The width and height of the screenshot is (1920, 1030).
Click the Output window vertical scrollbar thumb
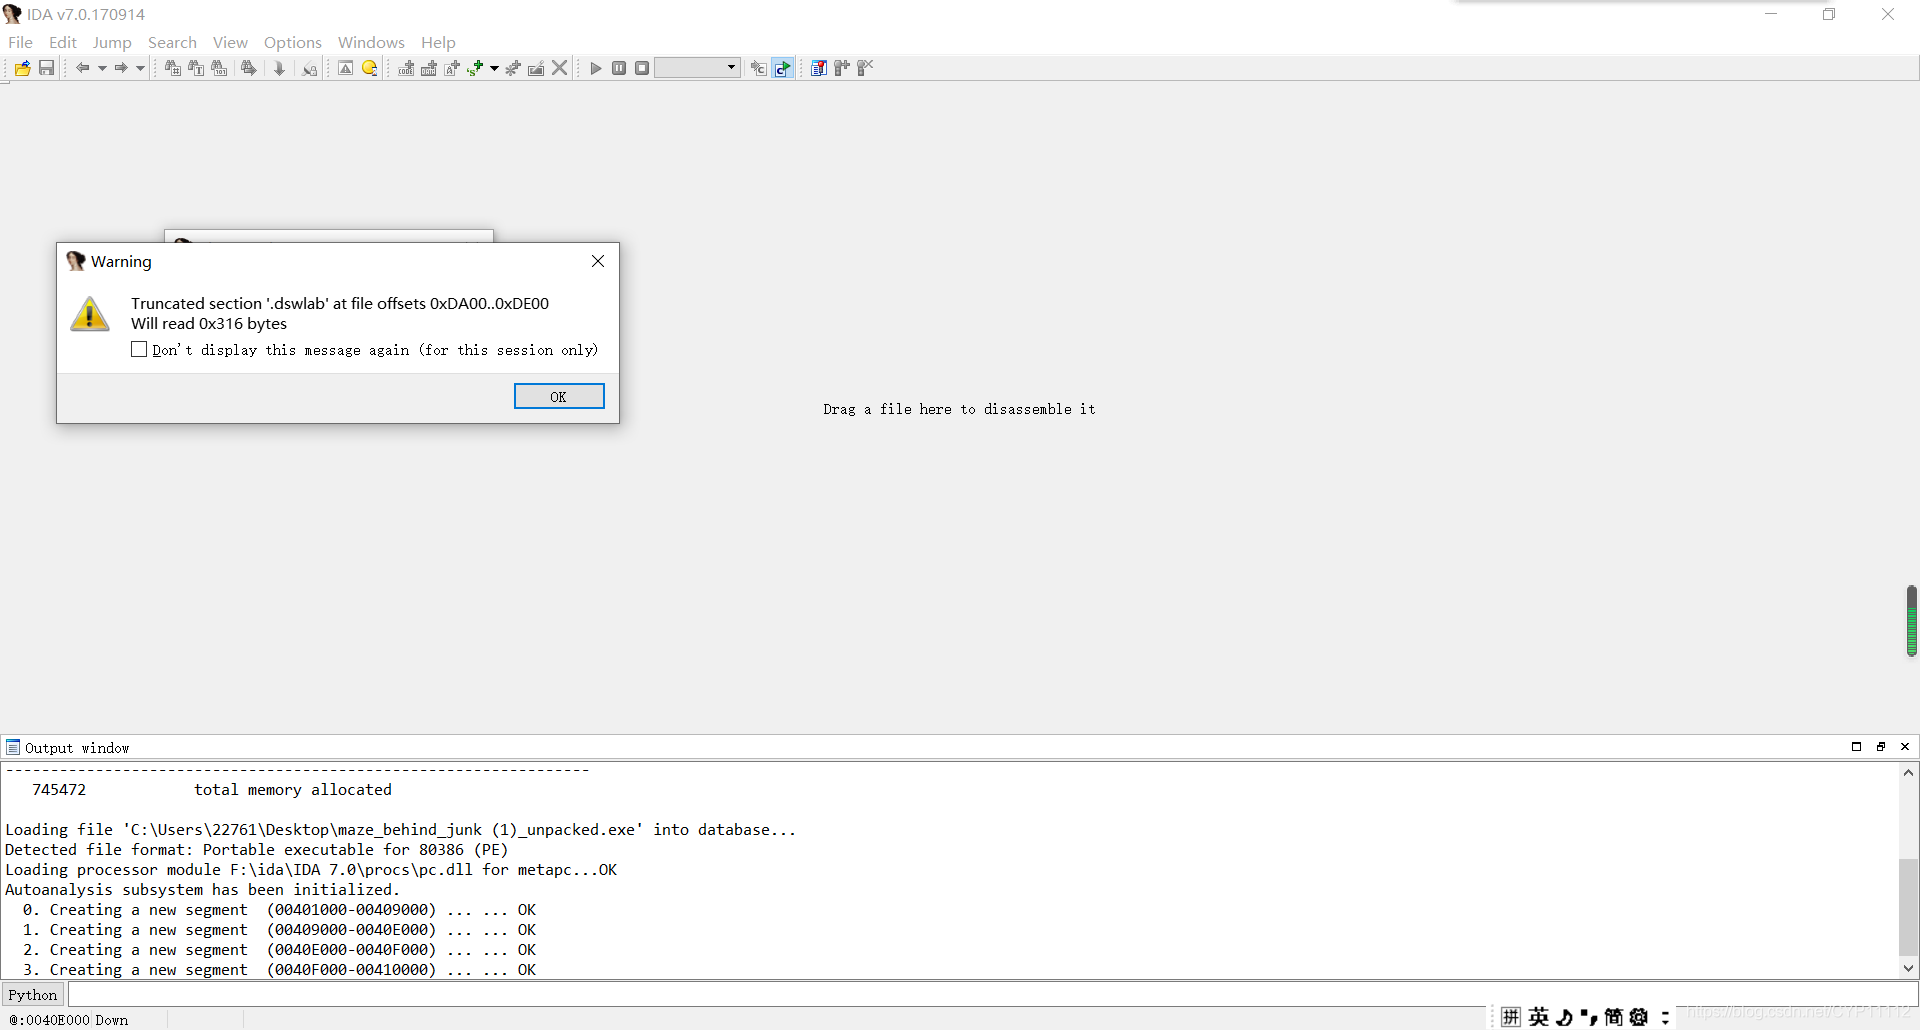point(1908,908)
